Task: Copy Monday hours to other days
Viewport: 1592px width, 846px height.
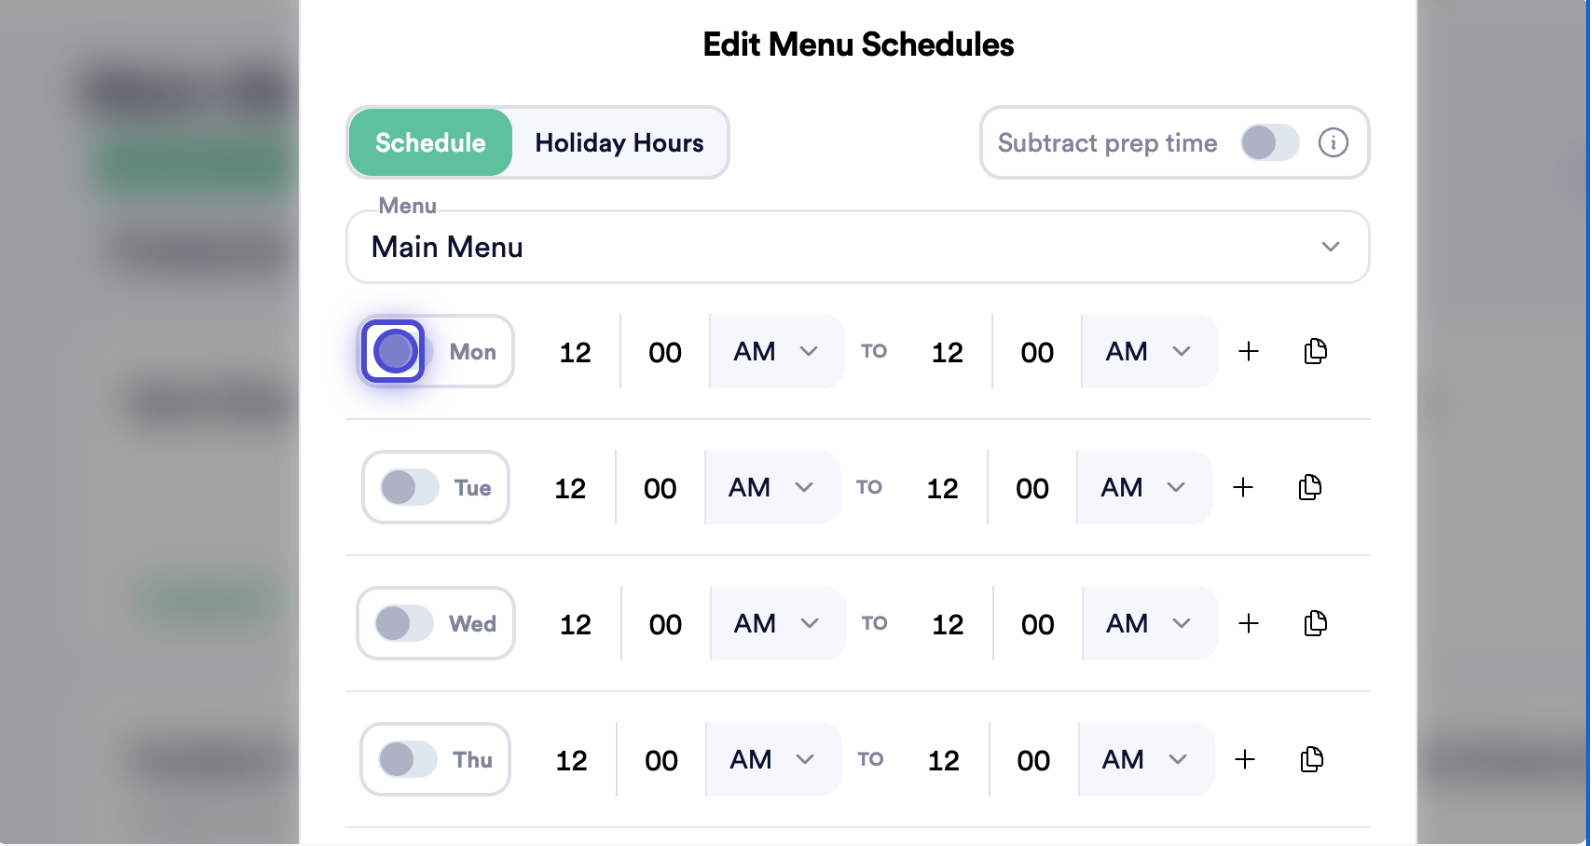Action: click(x=1316, y=352)
